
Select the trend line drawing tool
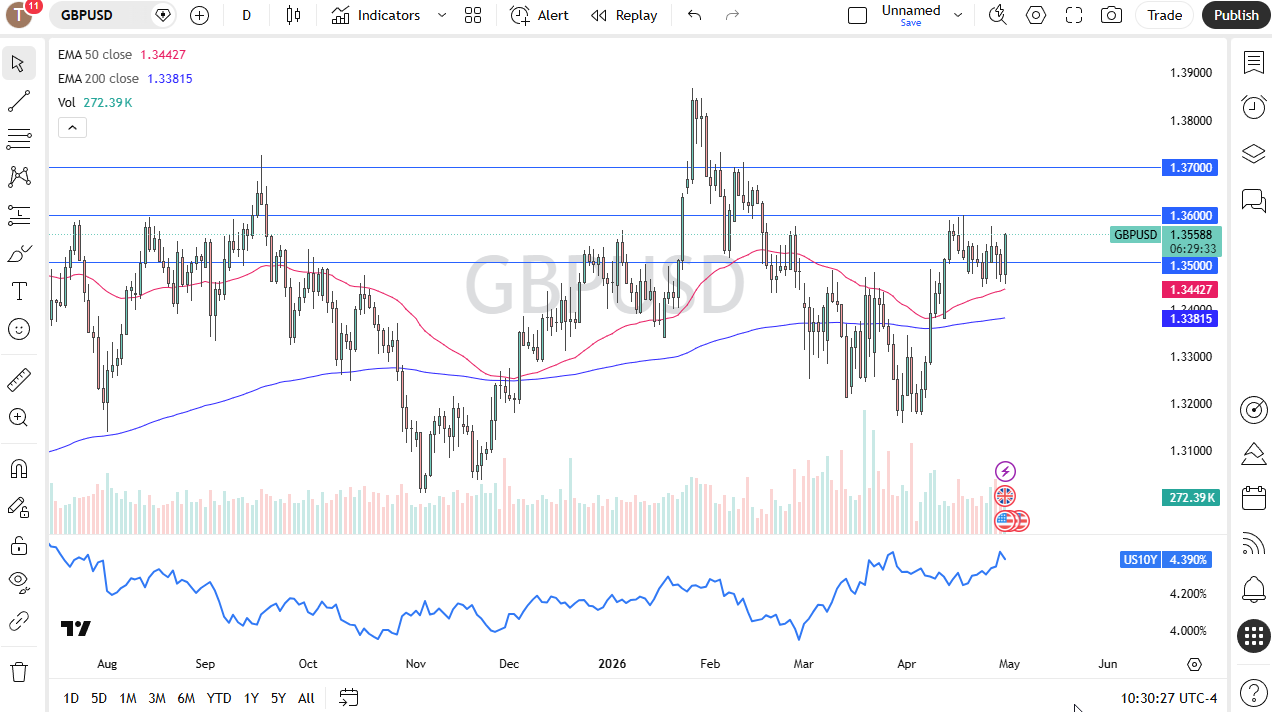[x=18, y=101]
